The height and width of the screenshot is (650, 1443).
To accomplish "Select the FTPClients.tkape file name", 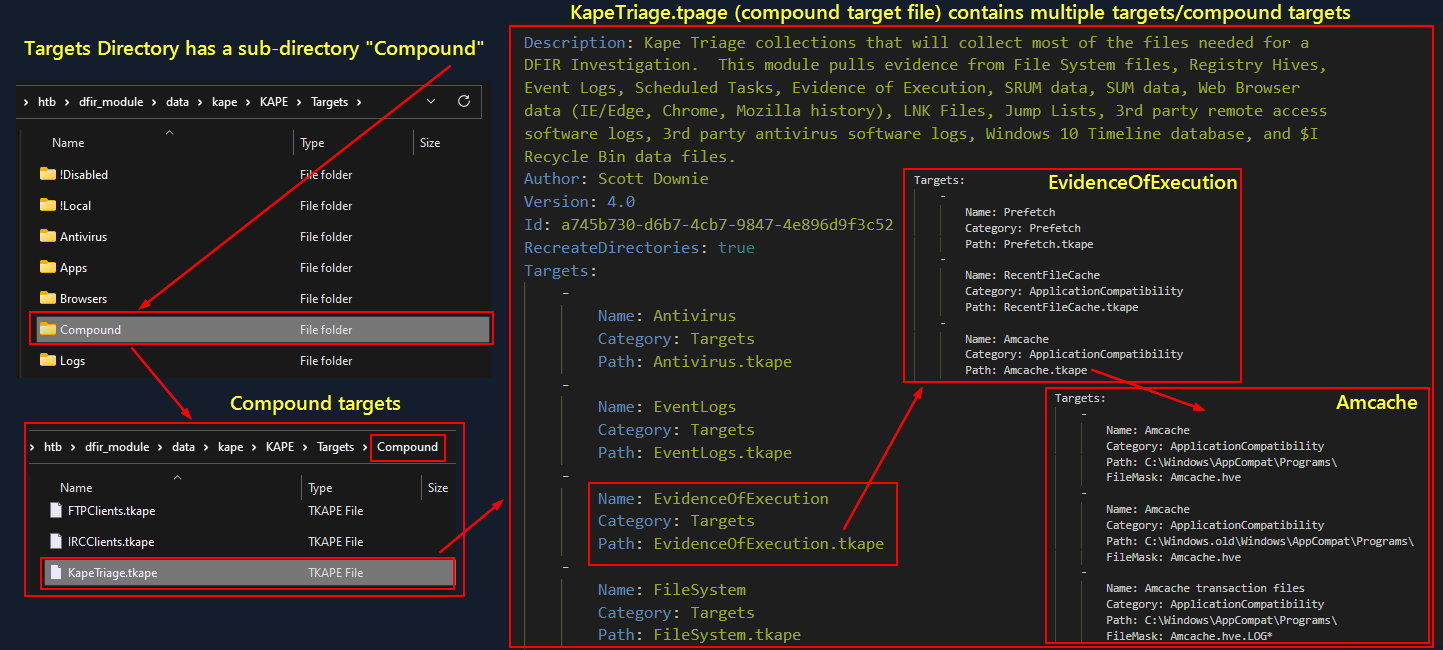I will click(x=111, y=510).
